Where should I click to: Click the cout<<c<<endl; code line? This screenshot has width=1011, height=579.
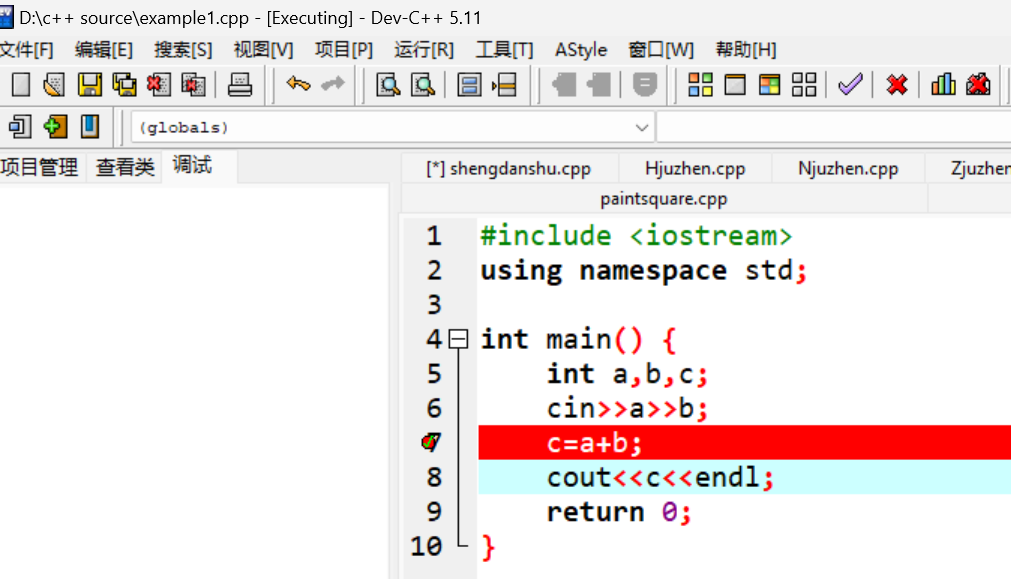pos(745,477)
